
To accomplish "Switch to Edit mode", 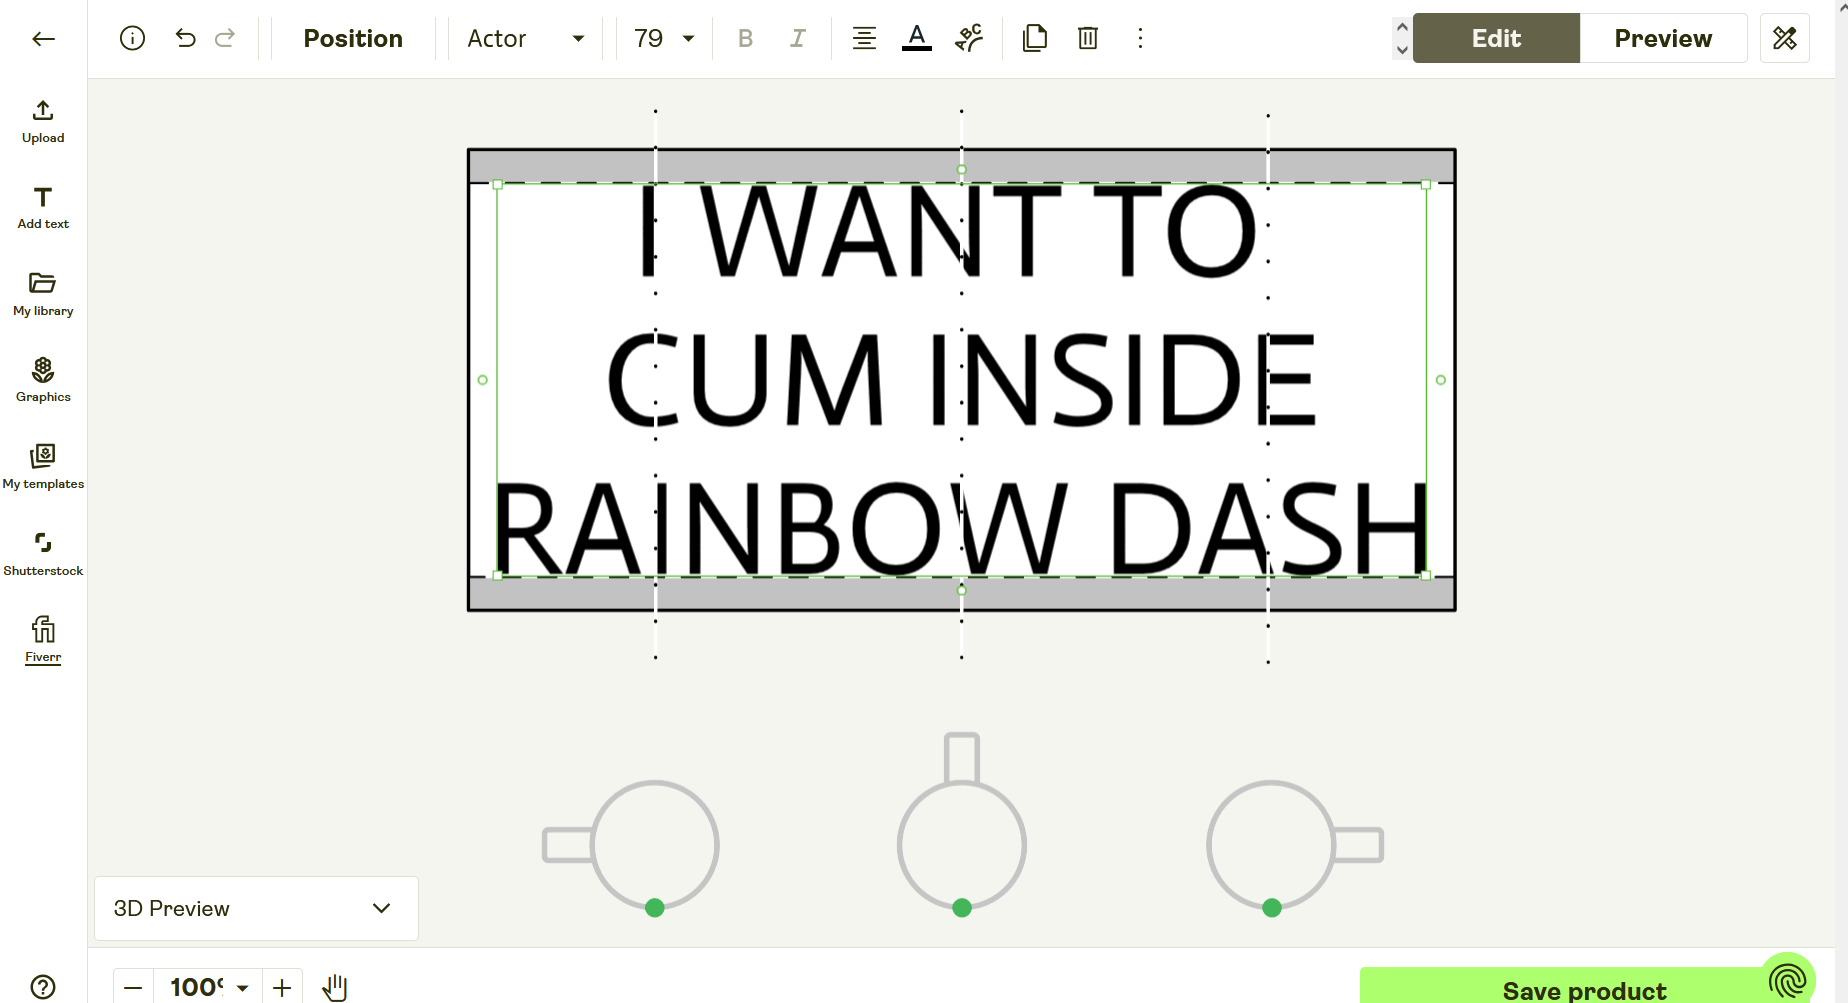I will [x=1496, y=38].
